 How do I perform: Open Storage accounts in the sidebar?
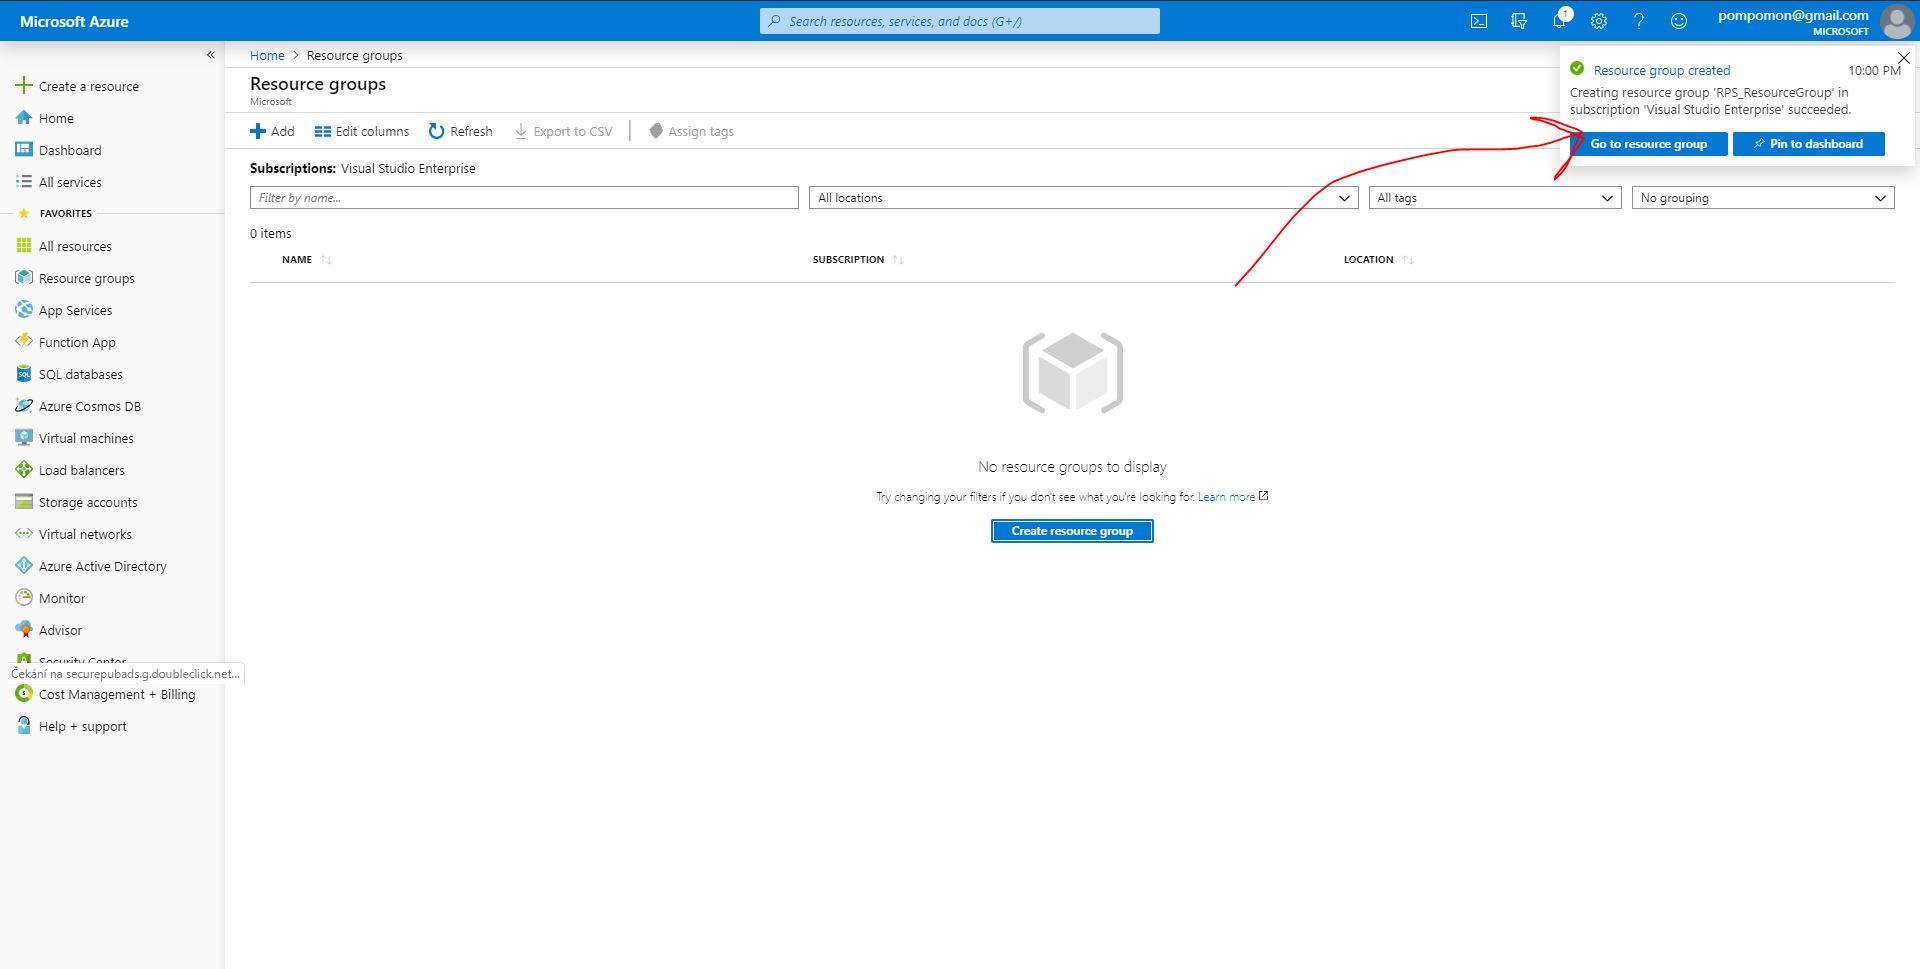88,502
